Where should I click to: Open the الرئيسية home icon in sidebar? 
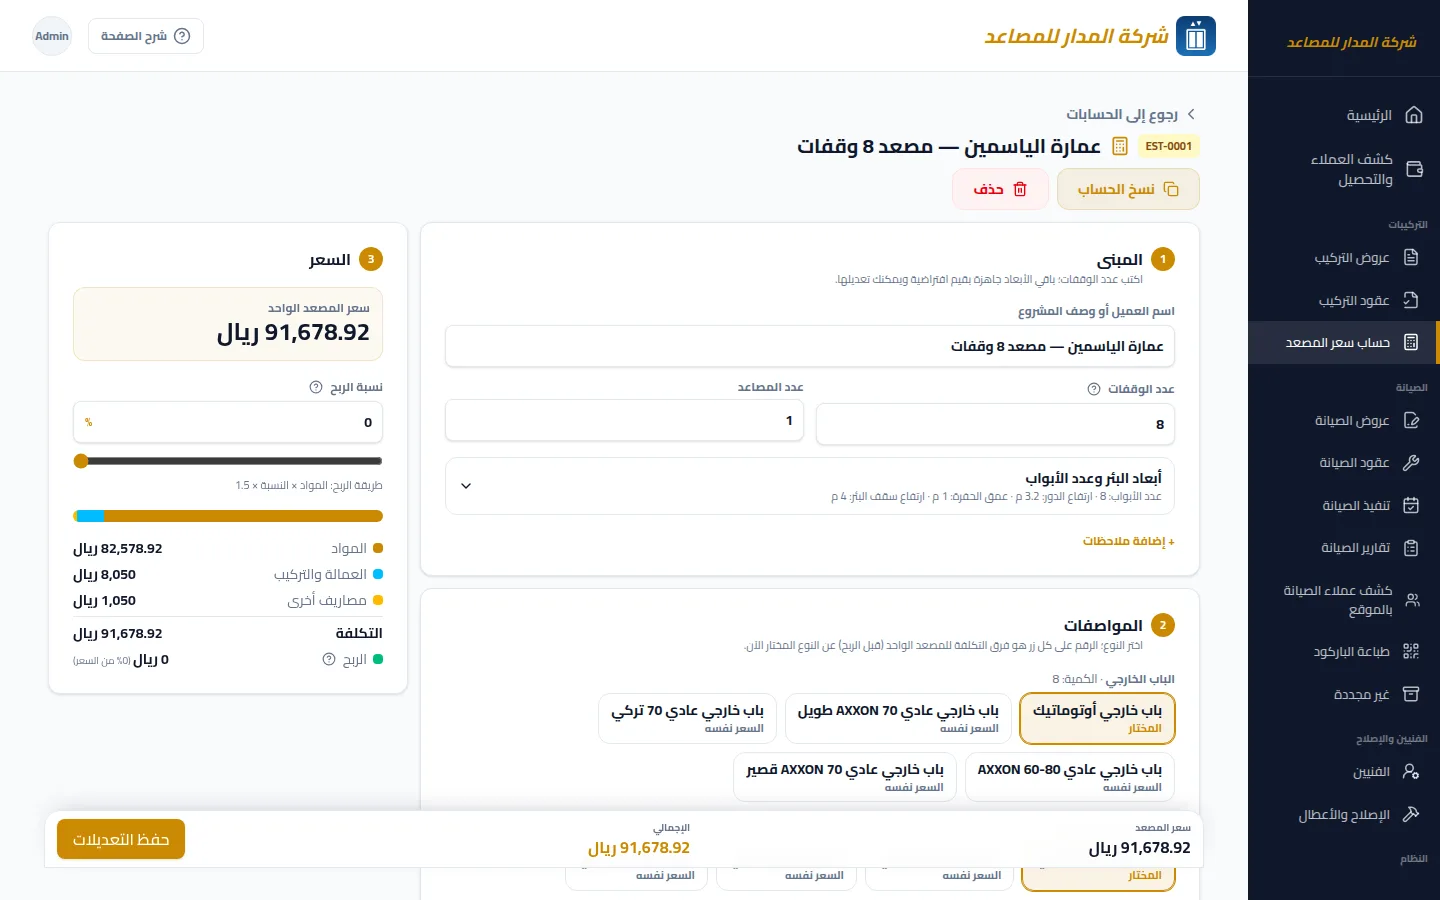click(1413, 115)
